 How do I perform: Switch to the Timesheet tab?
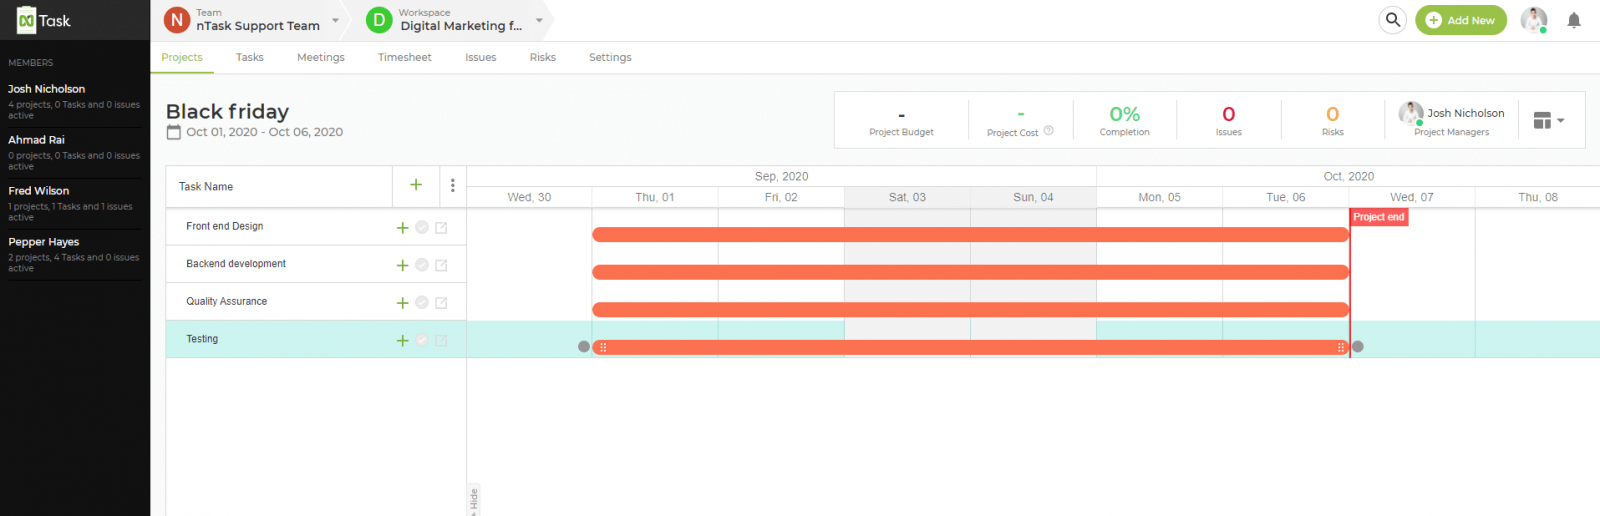404,57
